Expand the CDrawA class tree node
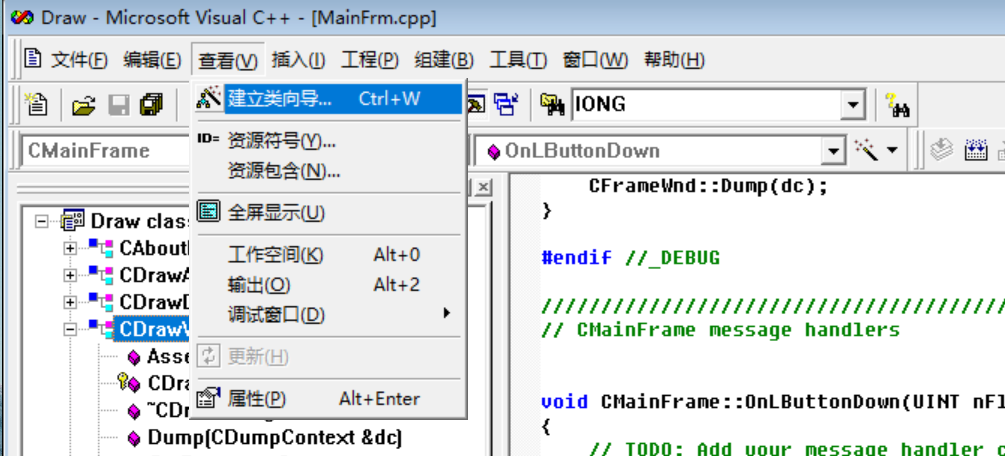This screenshot has width=1005, height=456. tap(70, 275)
